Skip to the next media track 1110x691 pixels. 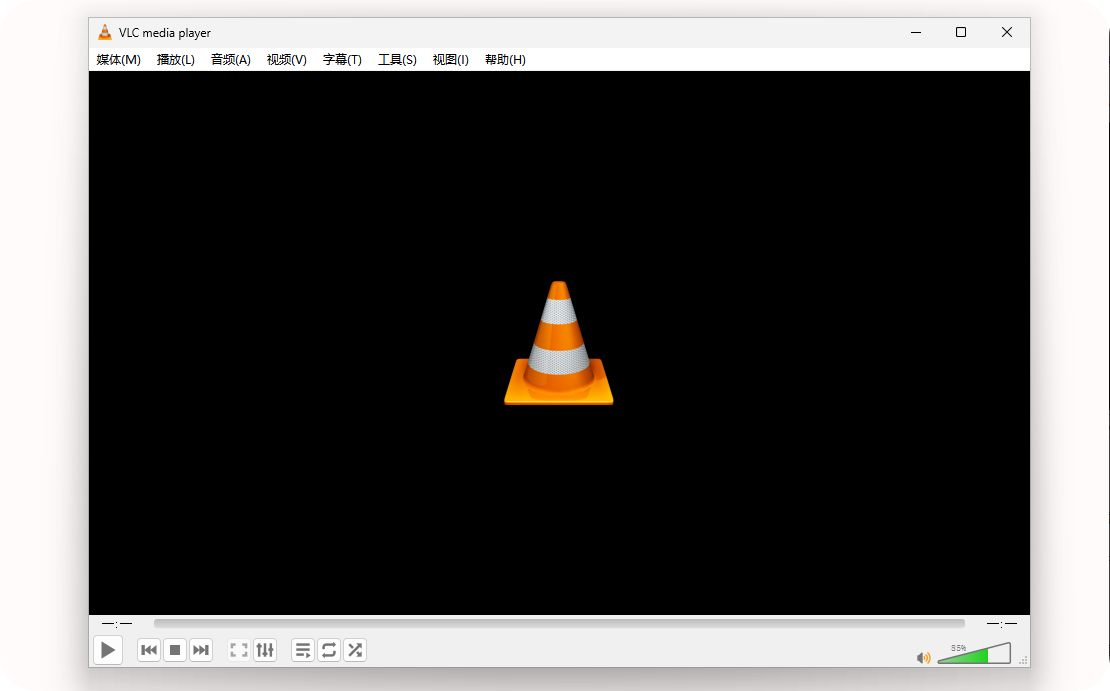pos(201,650)
